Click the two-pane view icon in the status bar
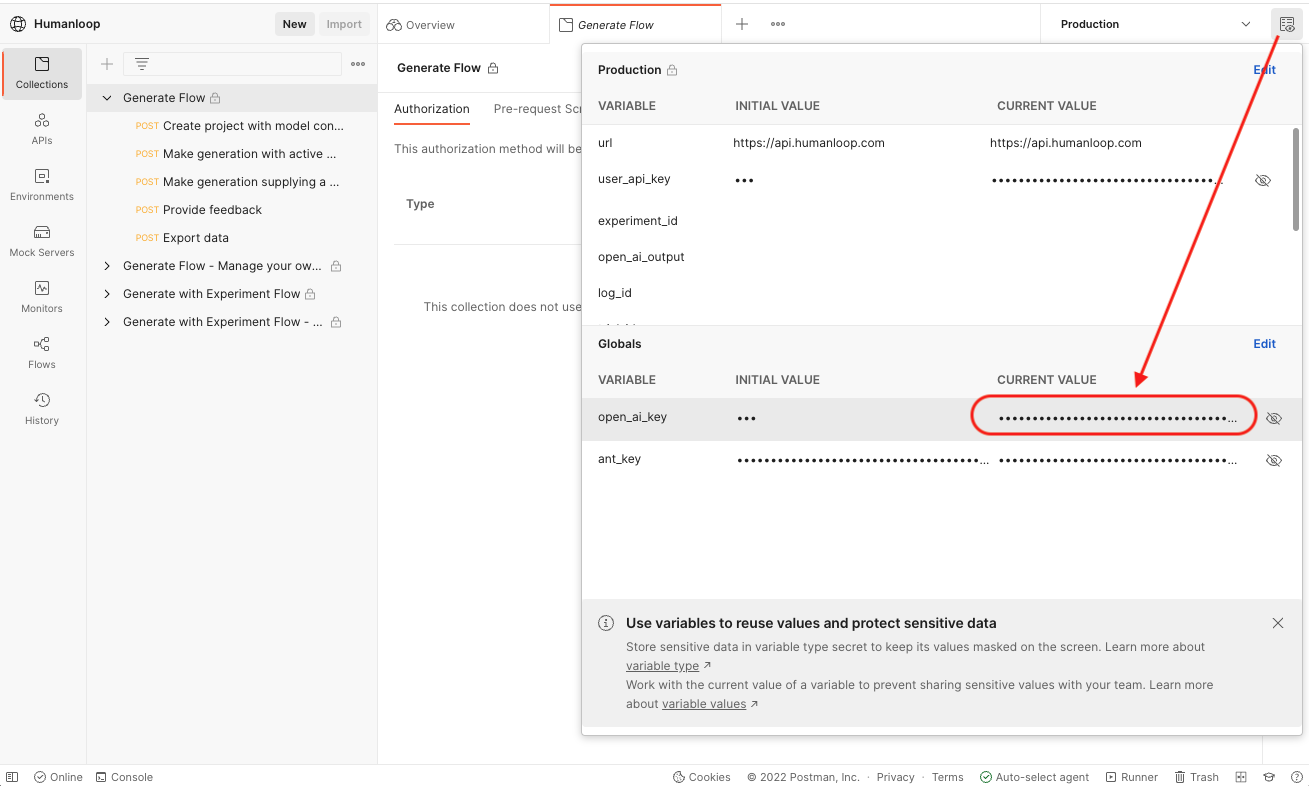 [1241, 777]
